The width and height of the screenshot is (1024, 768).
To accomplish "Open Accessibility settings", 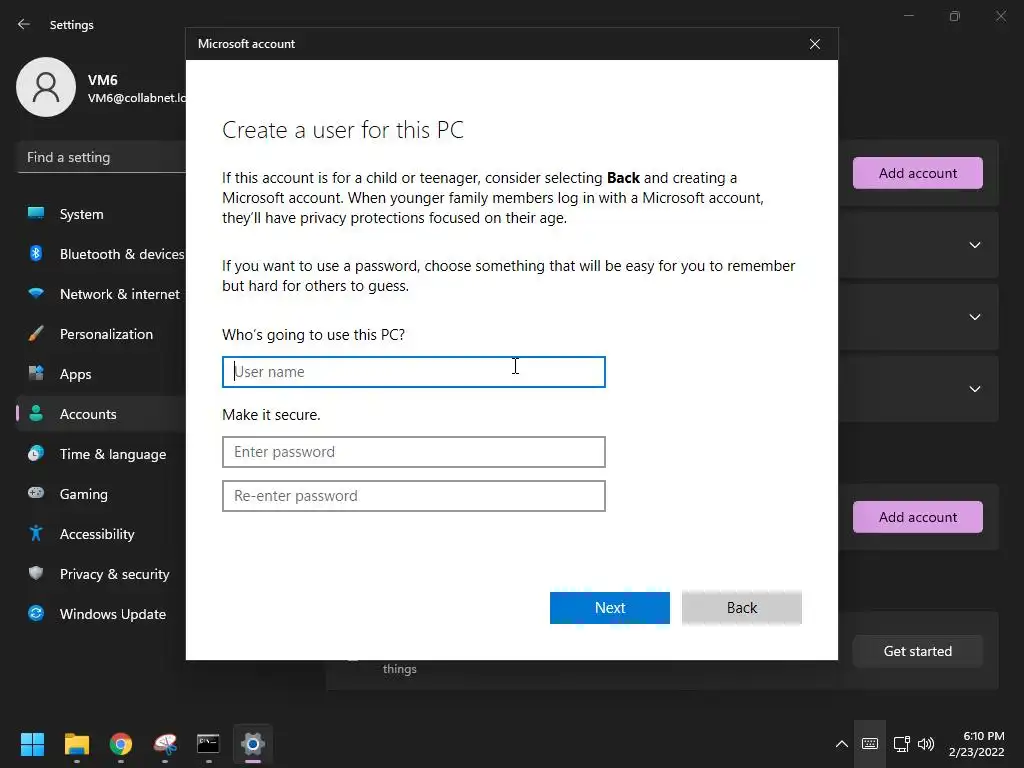I will [101, 534].
